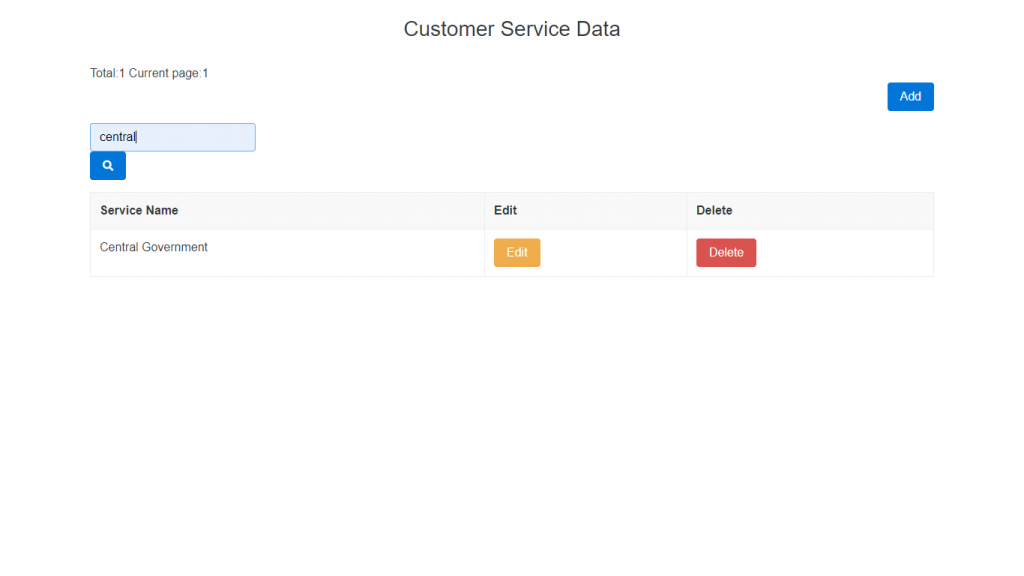Click the Service Name column header
Viewport: 1024px width, 576px height.
pos(139,211)
